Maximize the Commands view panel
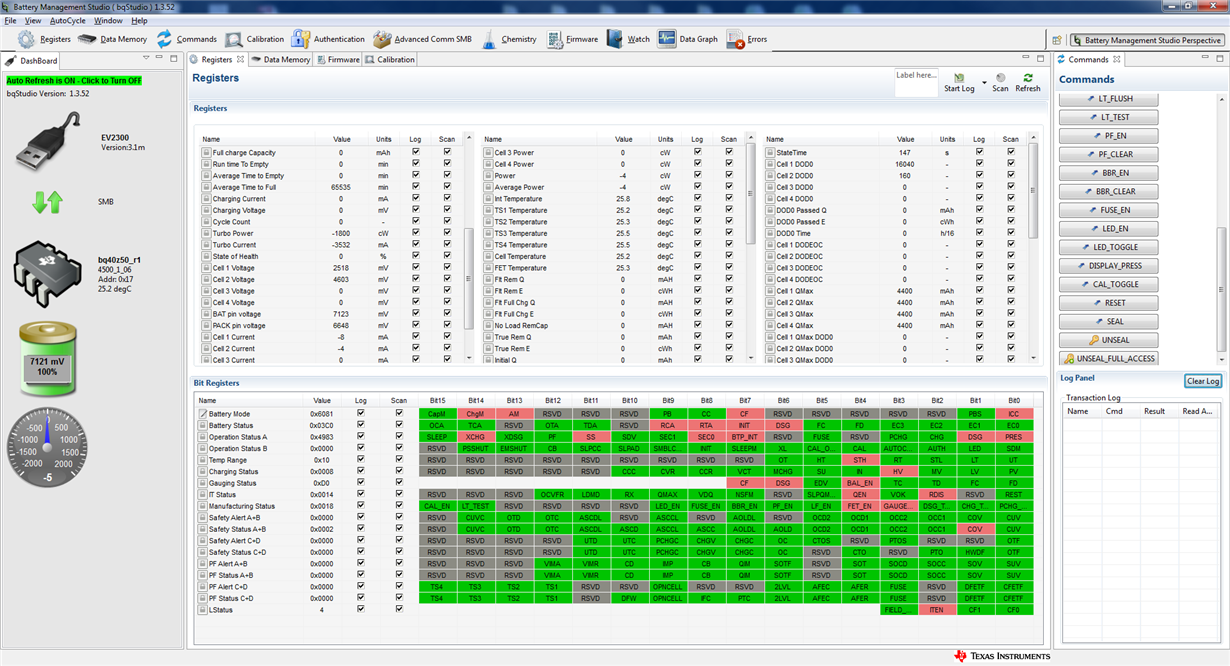 (1219, 60)
